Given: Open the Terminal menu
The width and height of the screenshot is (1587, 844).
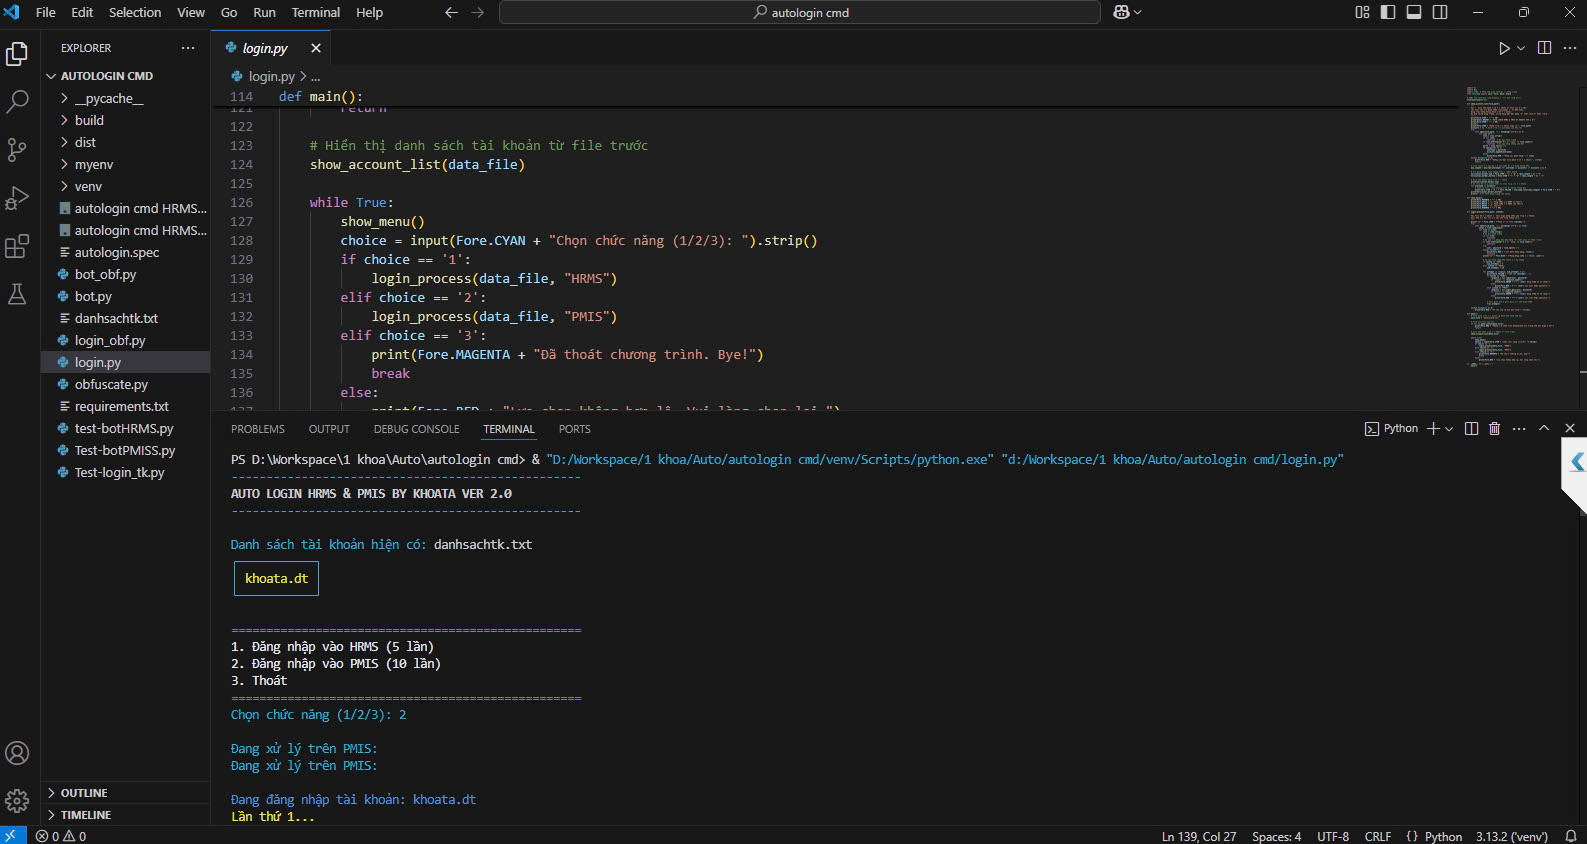Looking at the screenshot, I should (315, 12).
